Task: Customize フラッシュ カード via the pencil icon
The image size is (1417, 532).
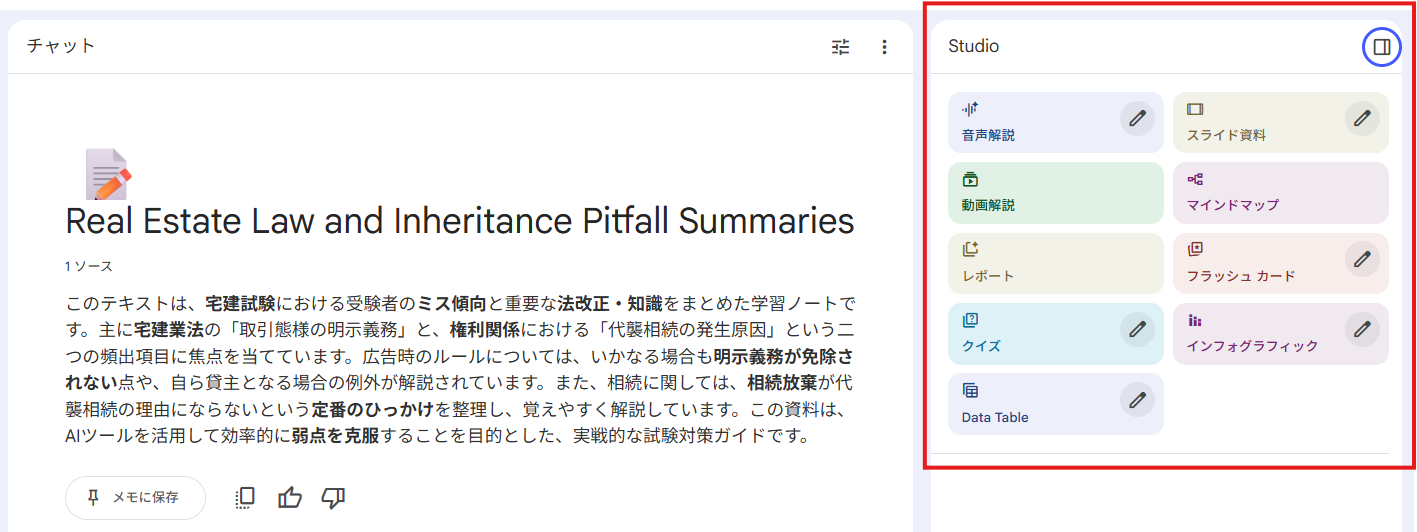Action: click(x=1362, y=259)
